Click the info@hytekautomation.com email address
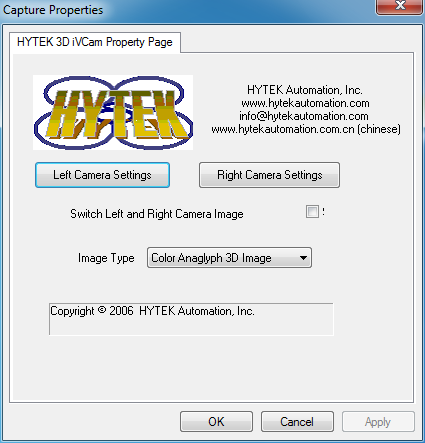This screenshot has height=443, width=425. tap(304, 116)
